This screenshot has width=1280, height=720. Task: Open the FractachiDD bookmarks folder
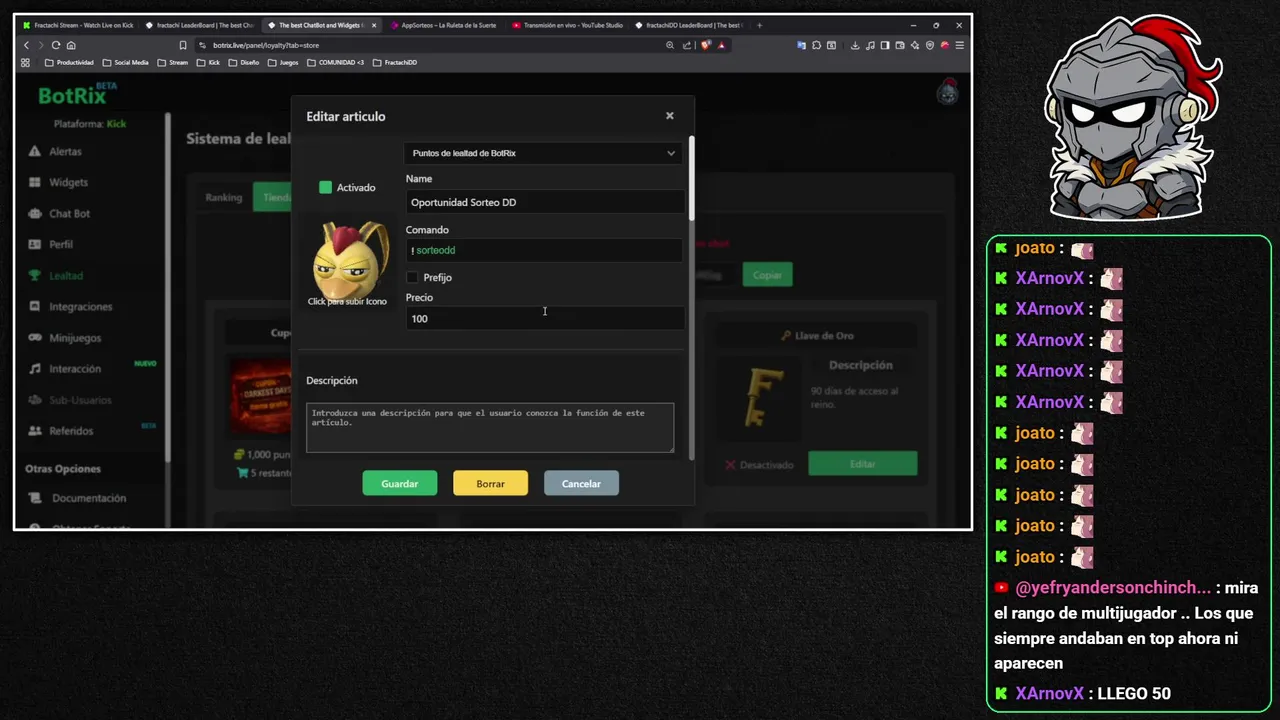(394, 62)
